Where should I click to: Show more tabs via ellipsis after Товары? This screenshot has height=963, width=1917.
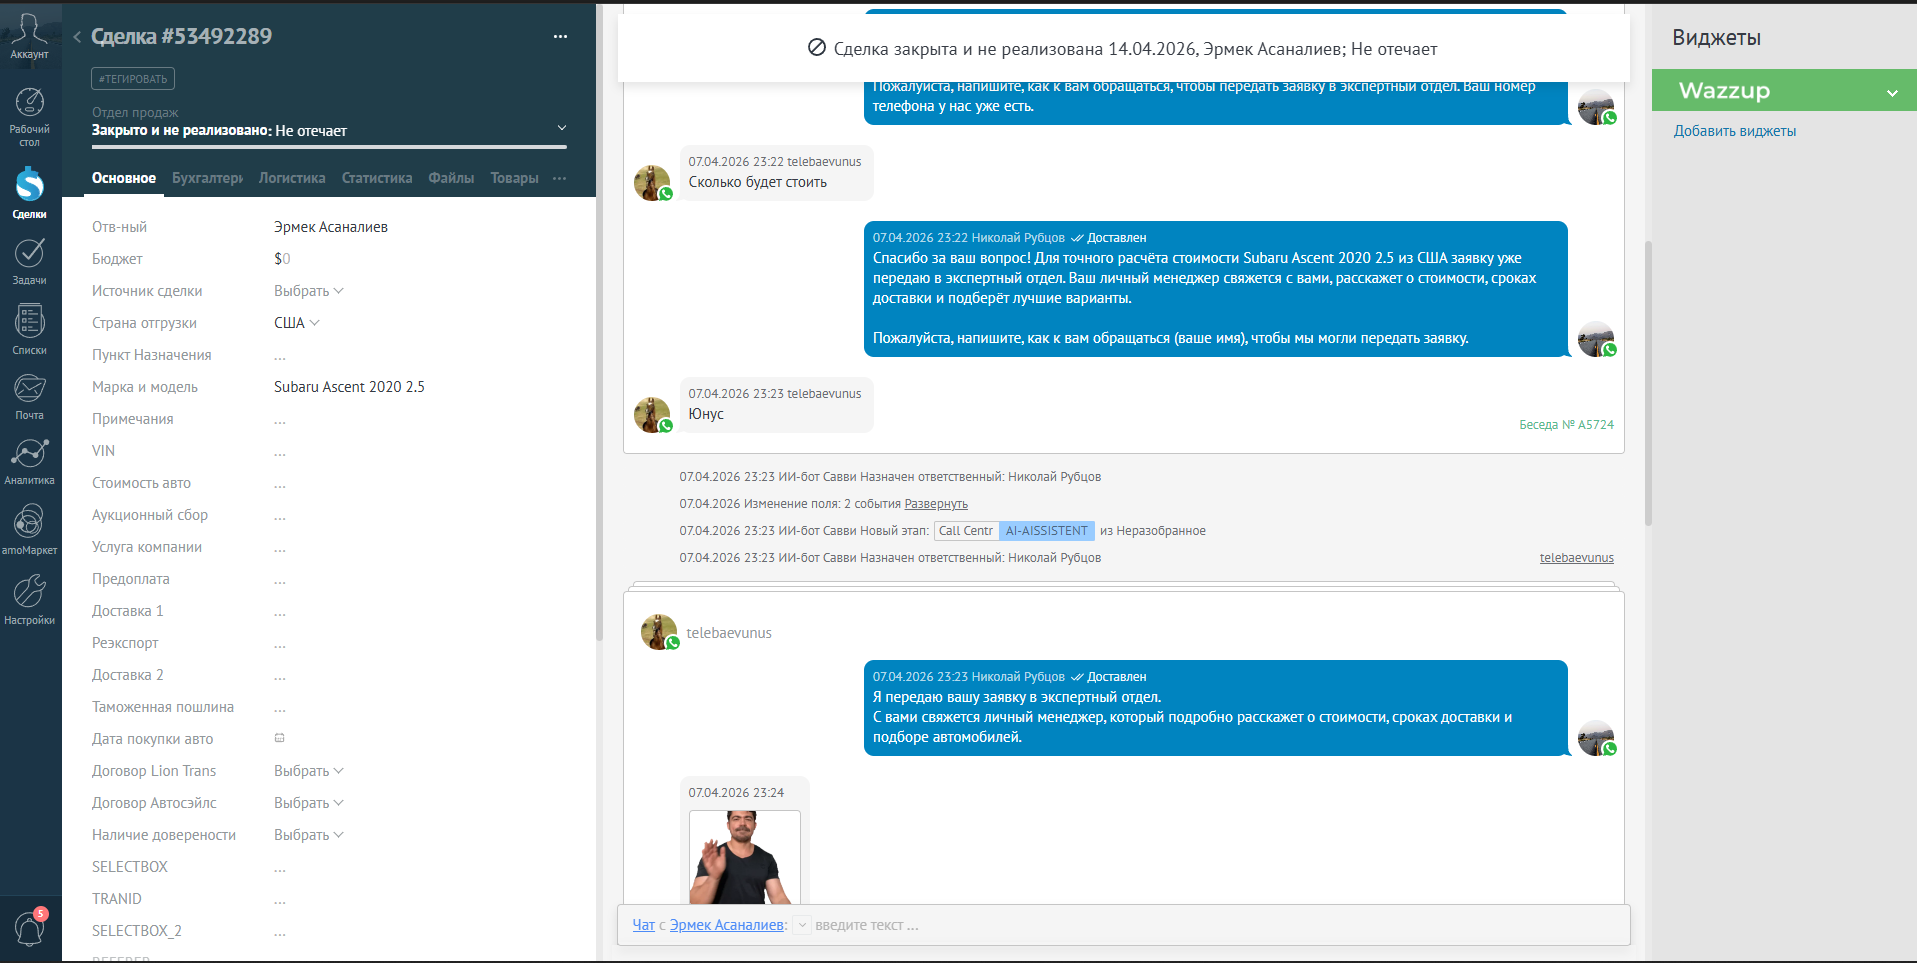pyautogui.click(x=559, y=178)
